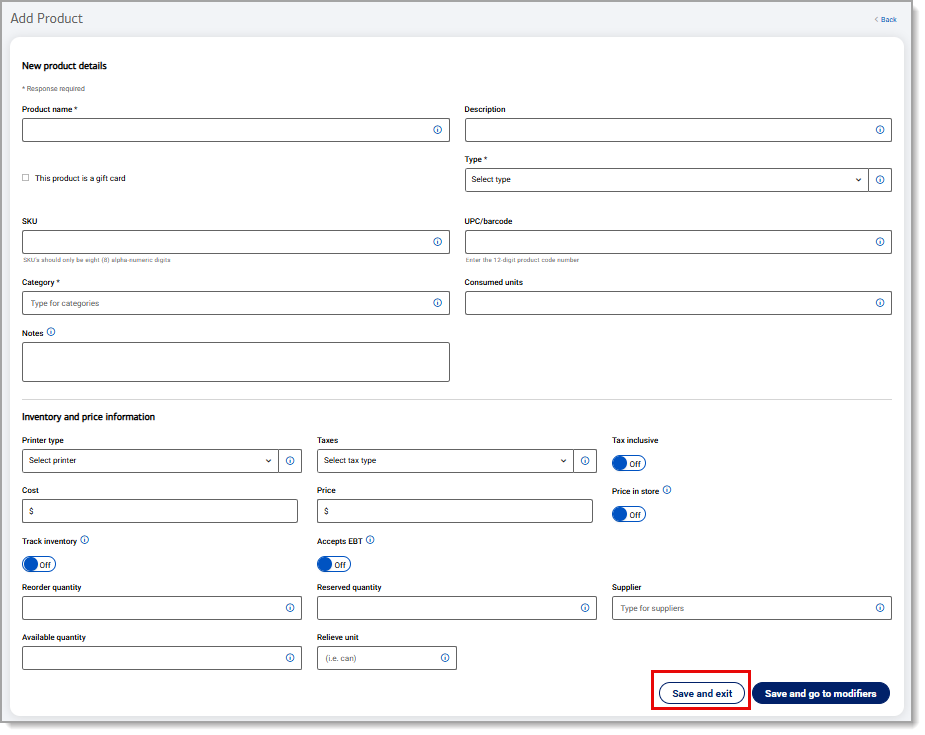Viewport: 925px width, 735px height.
Task: Click the info icon next to Price in store
Action: [x=667, y=490]
